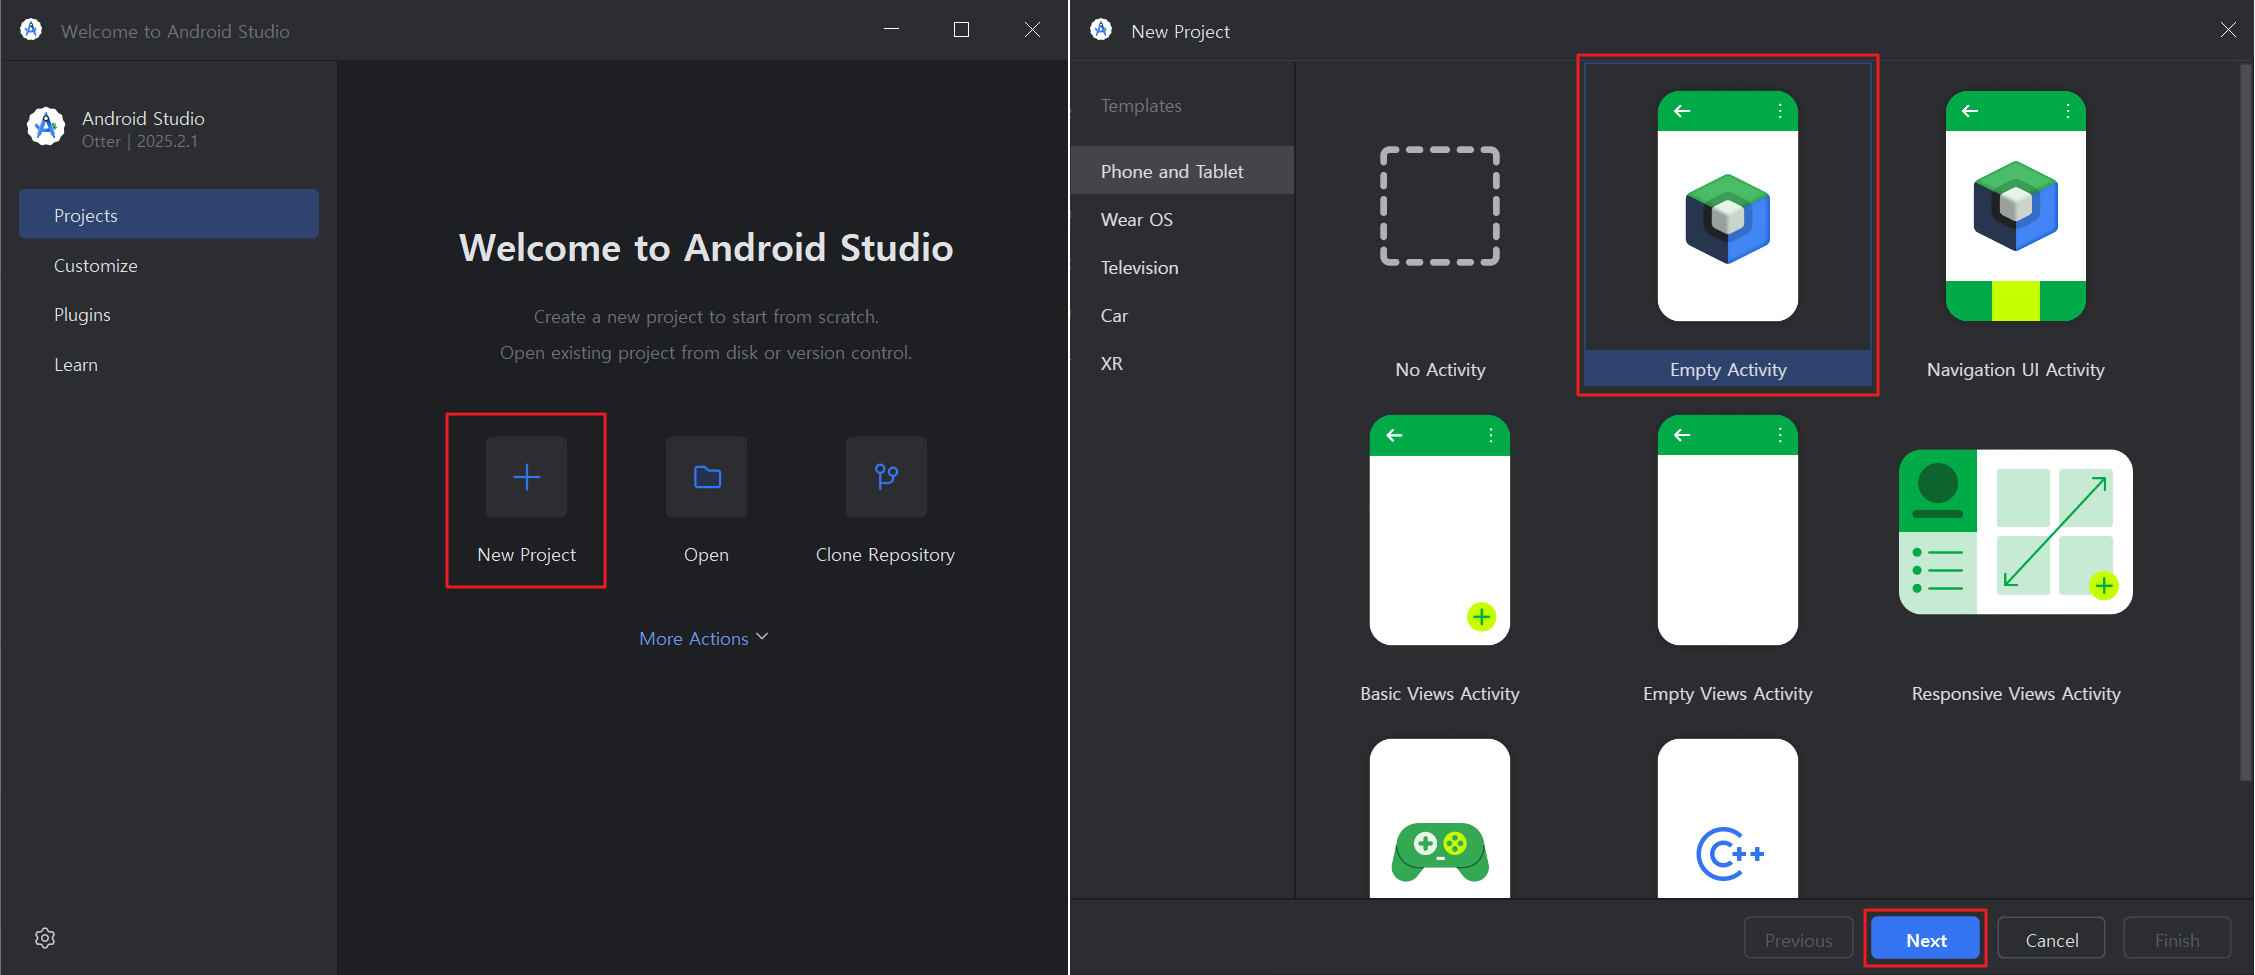Click the Clone Repository text label
This screenshot has width=2255, height=975.
point(885,554)
